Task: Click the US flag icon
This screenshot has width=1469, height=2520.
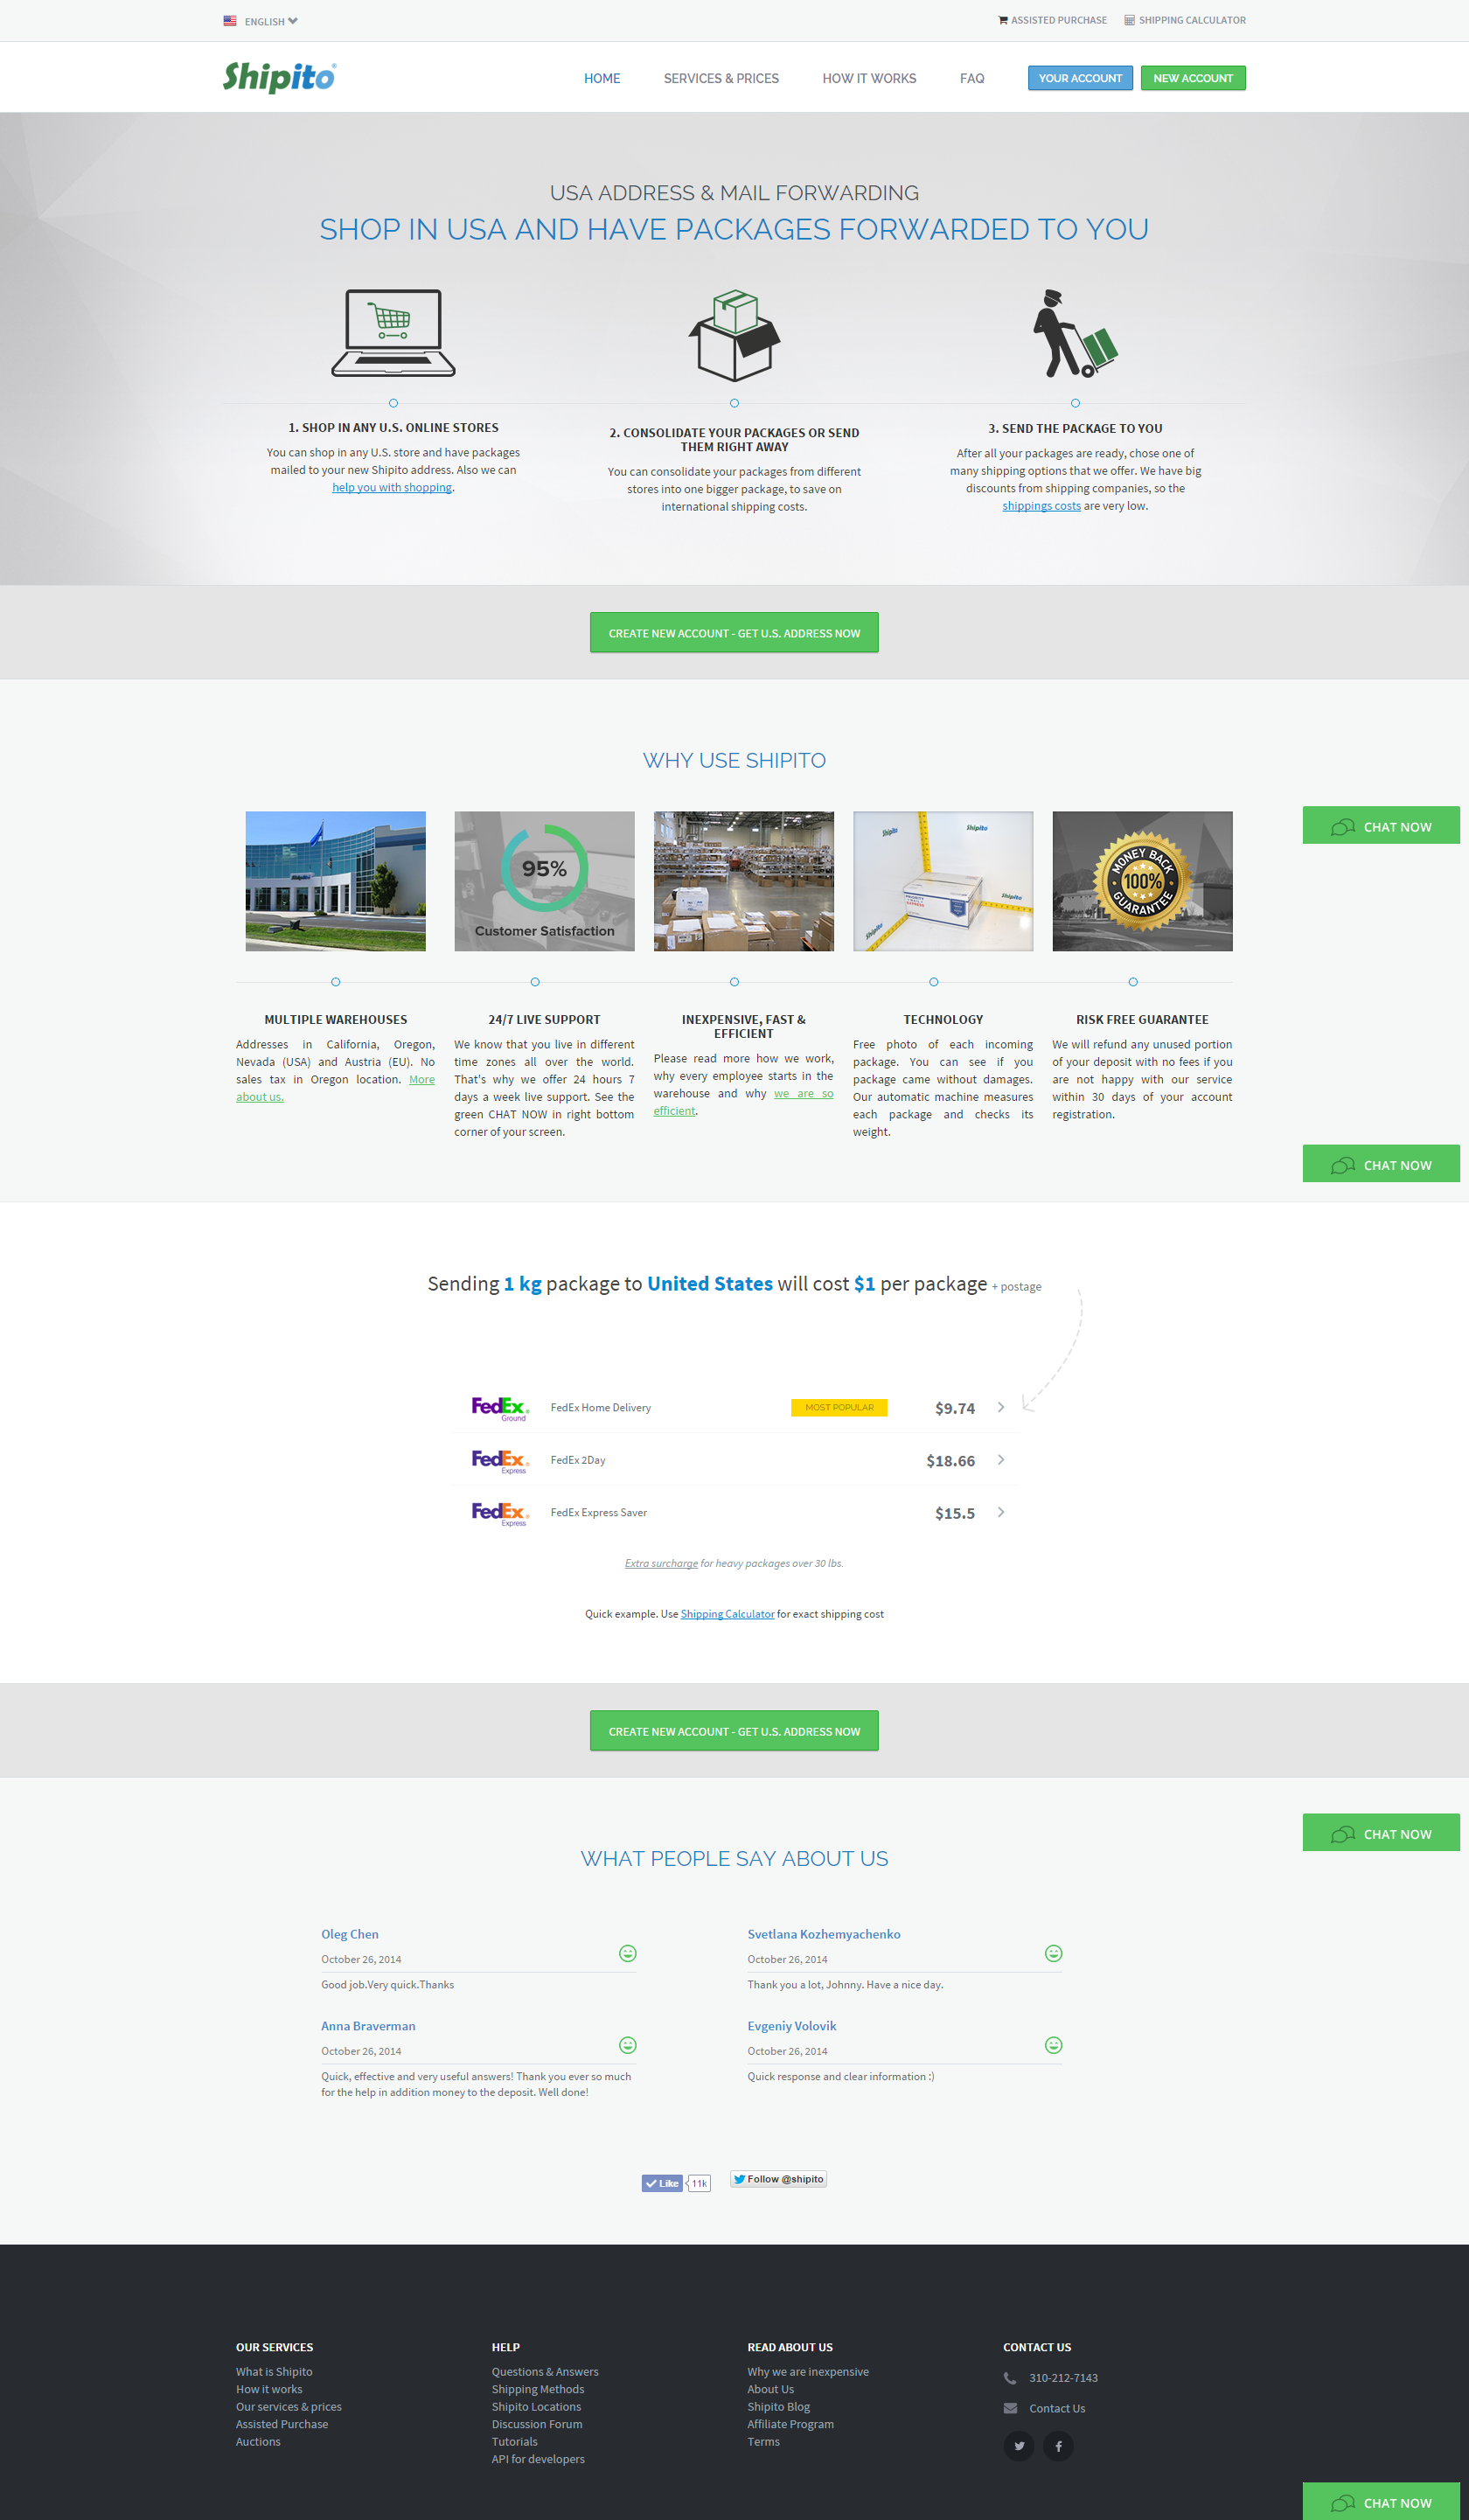Action: [x=230, y=21]
